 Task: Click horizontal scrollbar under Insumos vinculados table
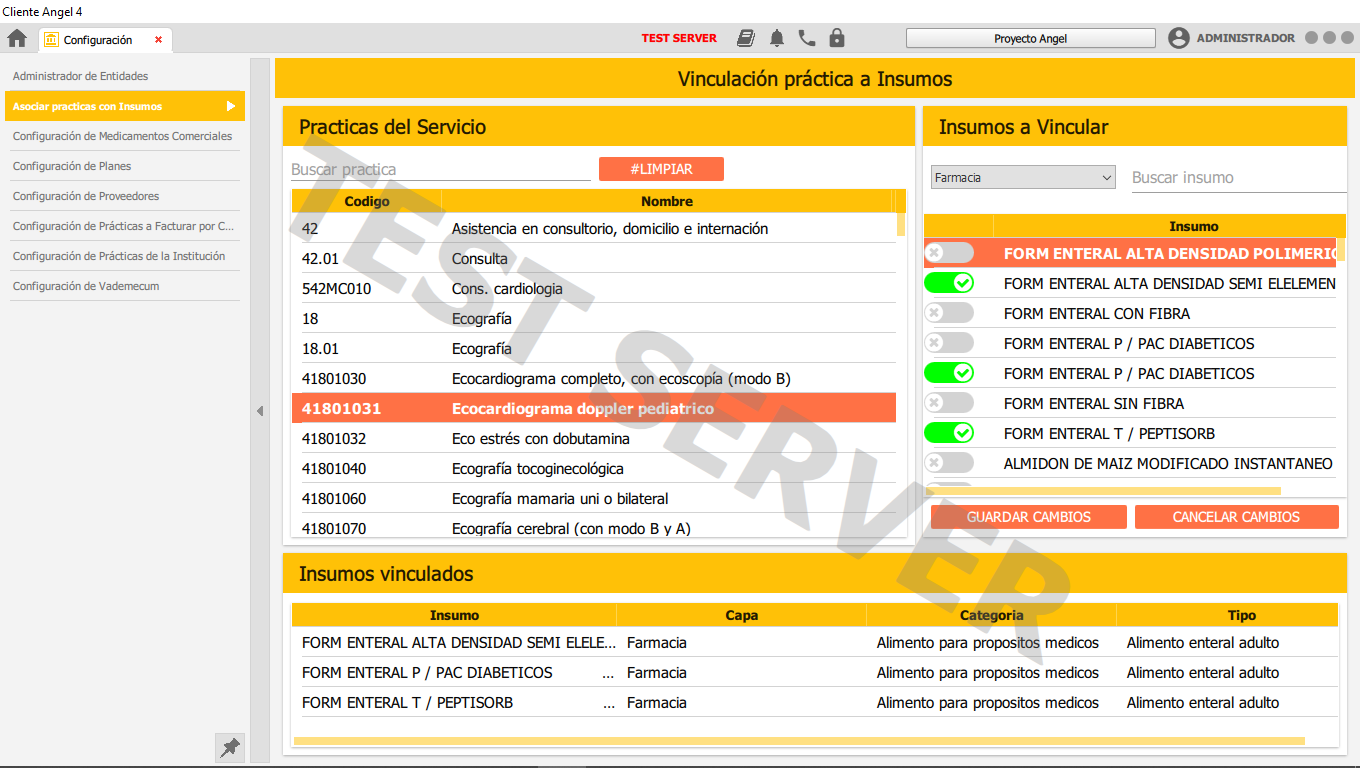pyautogui.click(x=798, y=741)
